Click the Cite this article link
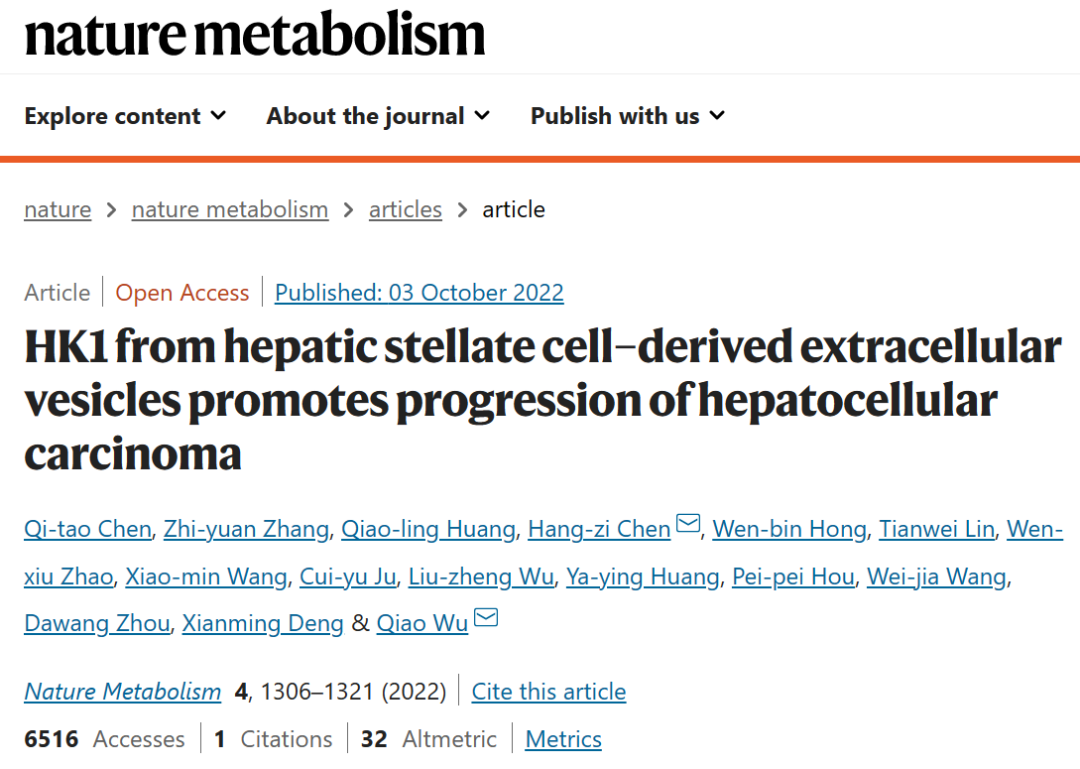The height and width of the screenshot is (769, 1080). [x=548, y=692]
